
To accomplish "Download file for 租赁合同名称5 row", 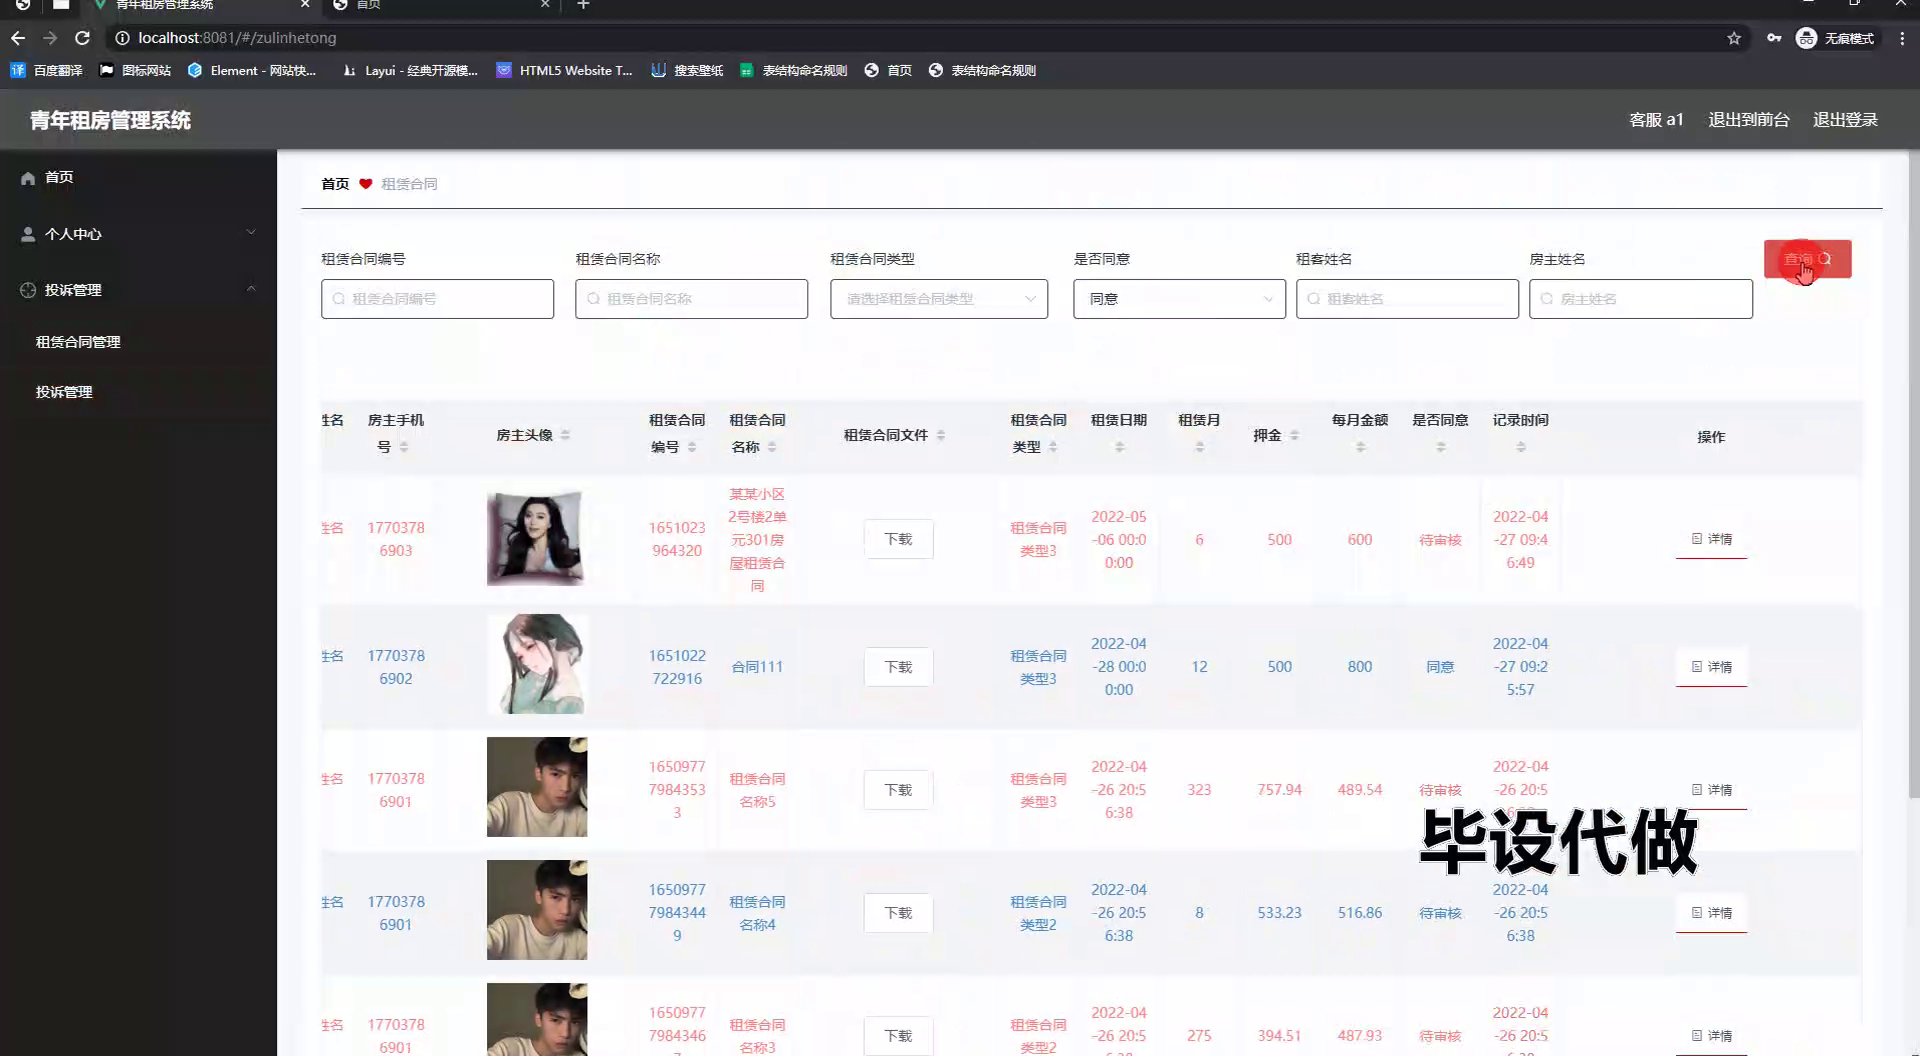I will tap(898, 790).
